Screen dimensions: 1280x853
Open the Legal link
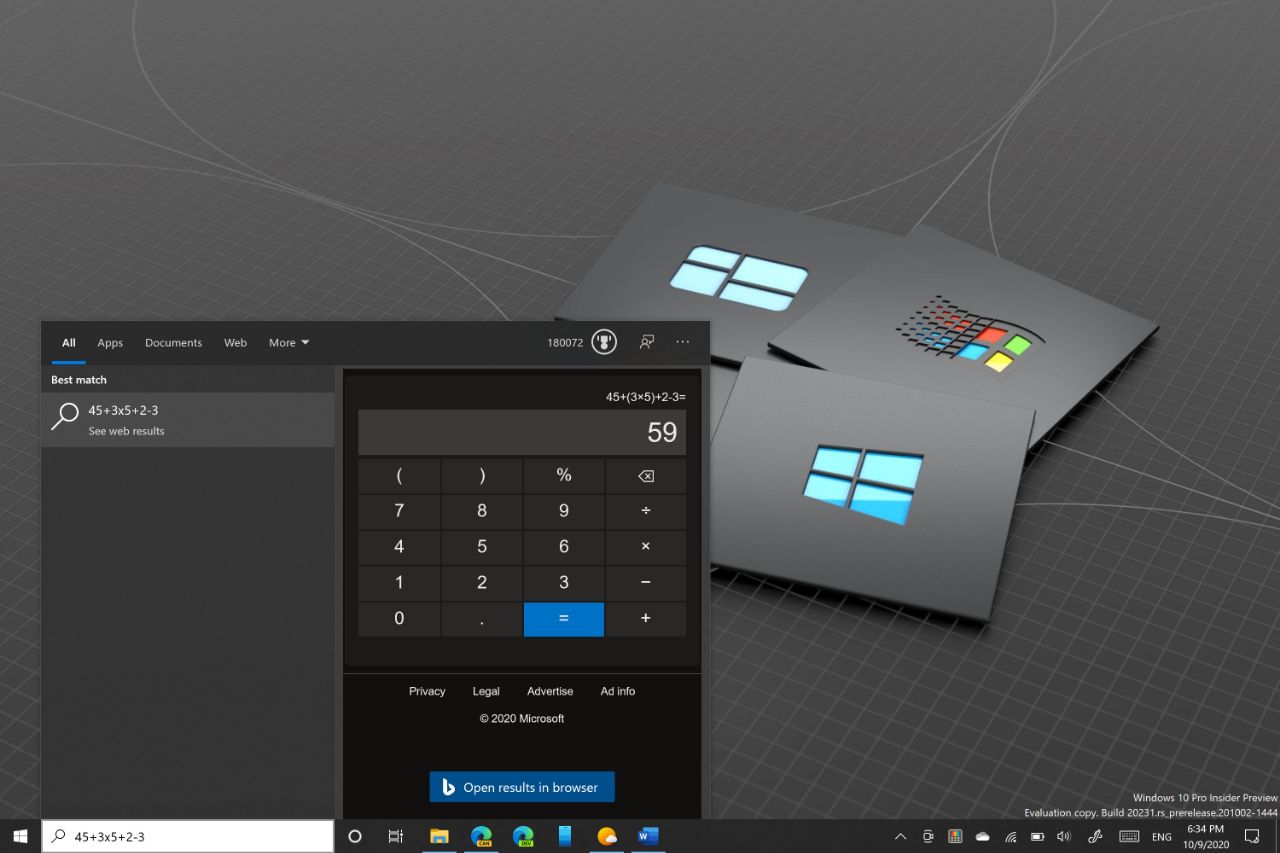[486, 691]
